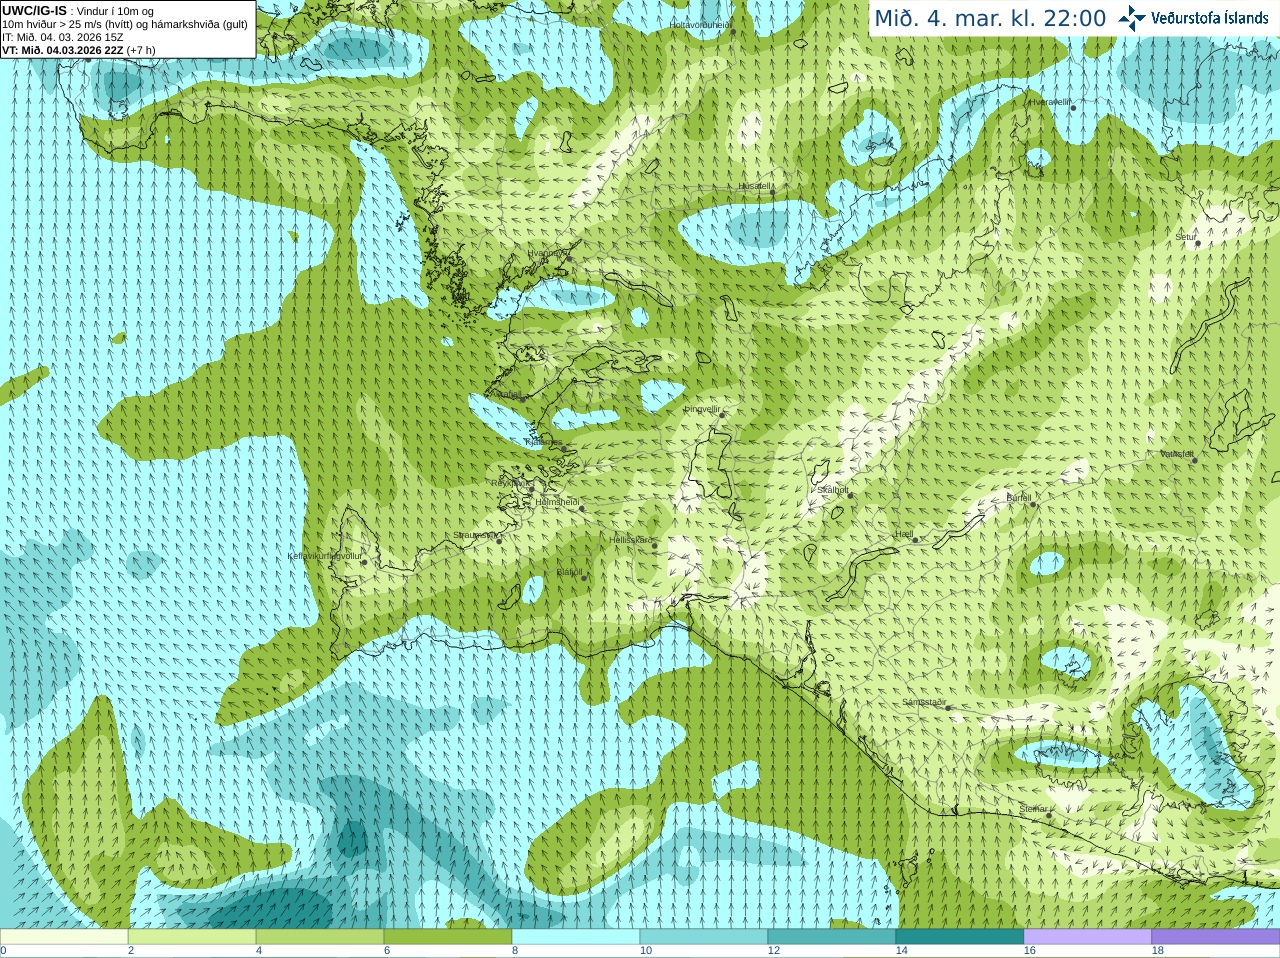
Task: Select the Hellisskarð station label
Action: tap(631, 540)
